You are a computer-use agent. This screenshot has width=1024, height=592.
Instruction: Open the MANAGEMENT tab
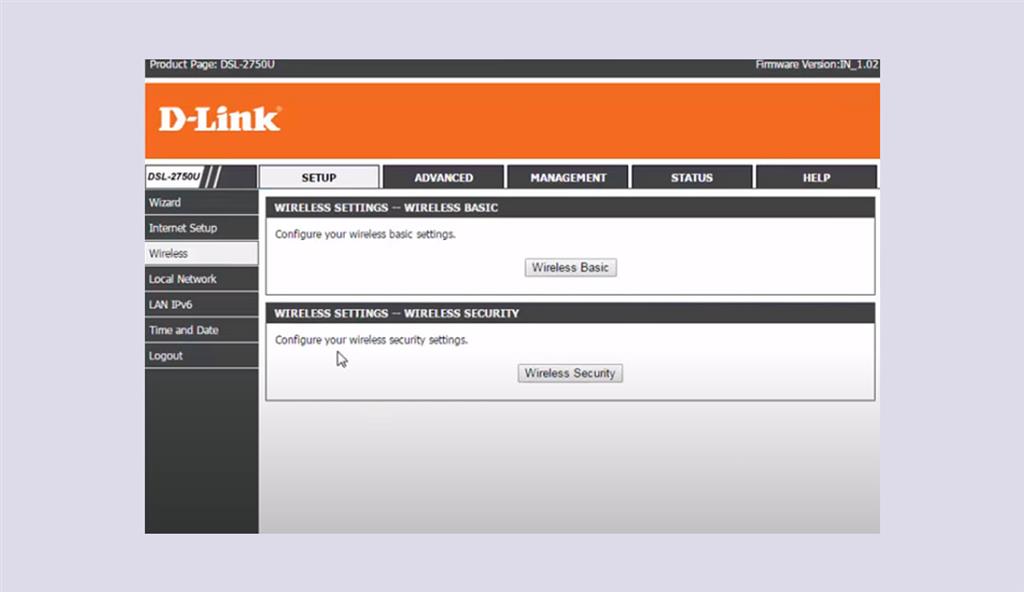(568, 177)
